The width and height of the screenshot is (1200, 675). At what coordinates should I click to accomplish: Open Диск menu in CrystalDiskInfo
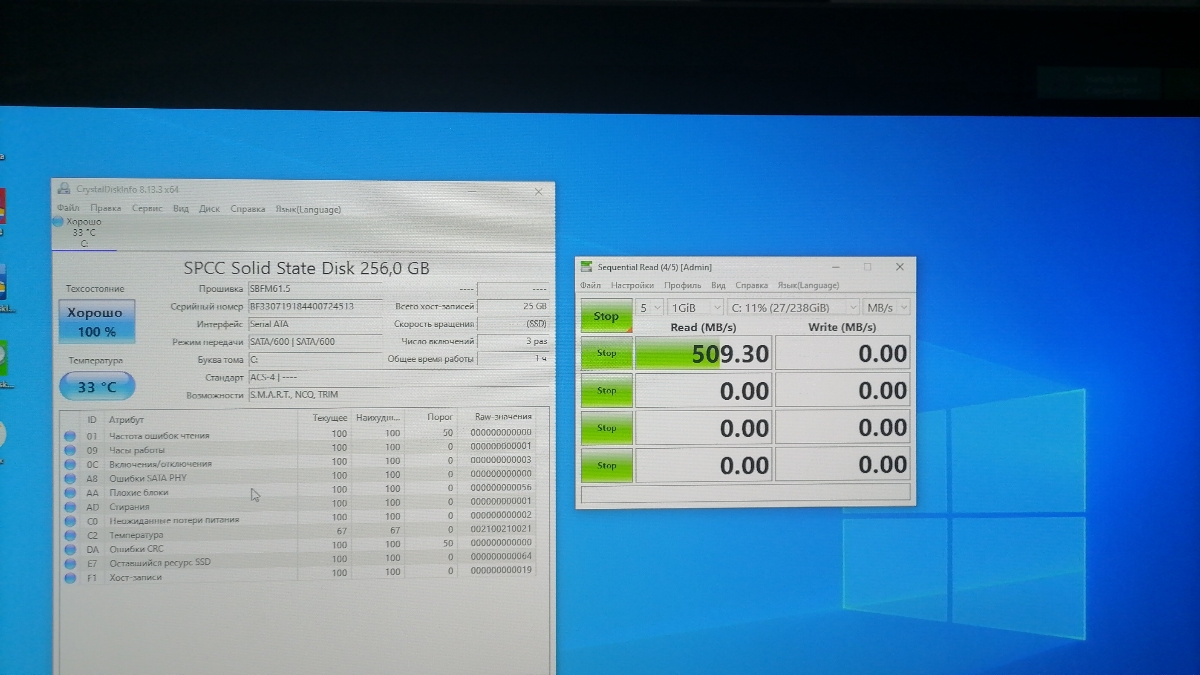click(209, 209)
